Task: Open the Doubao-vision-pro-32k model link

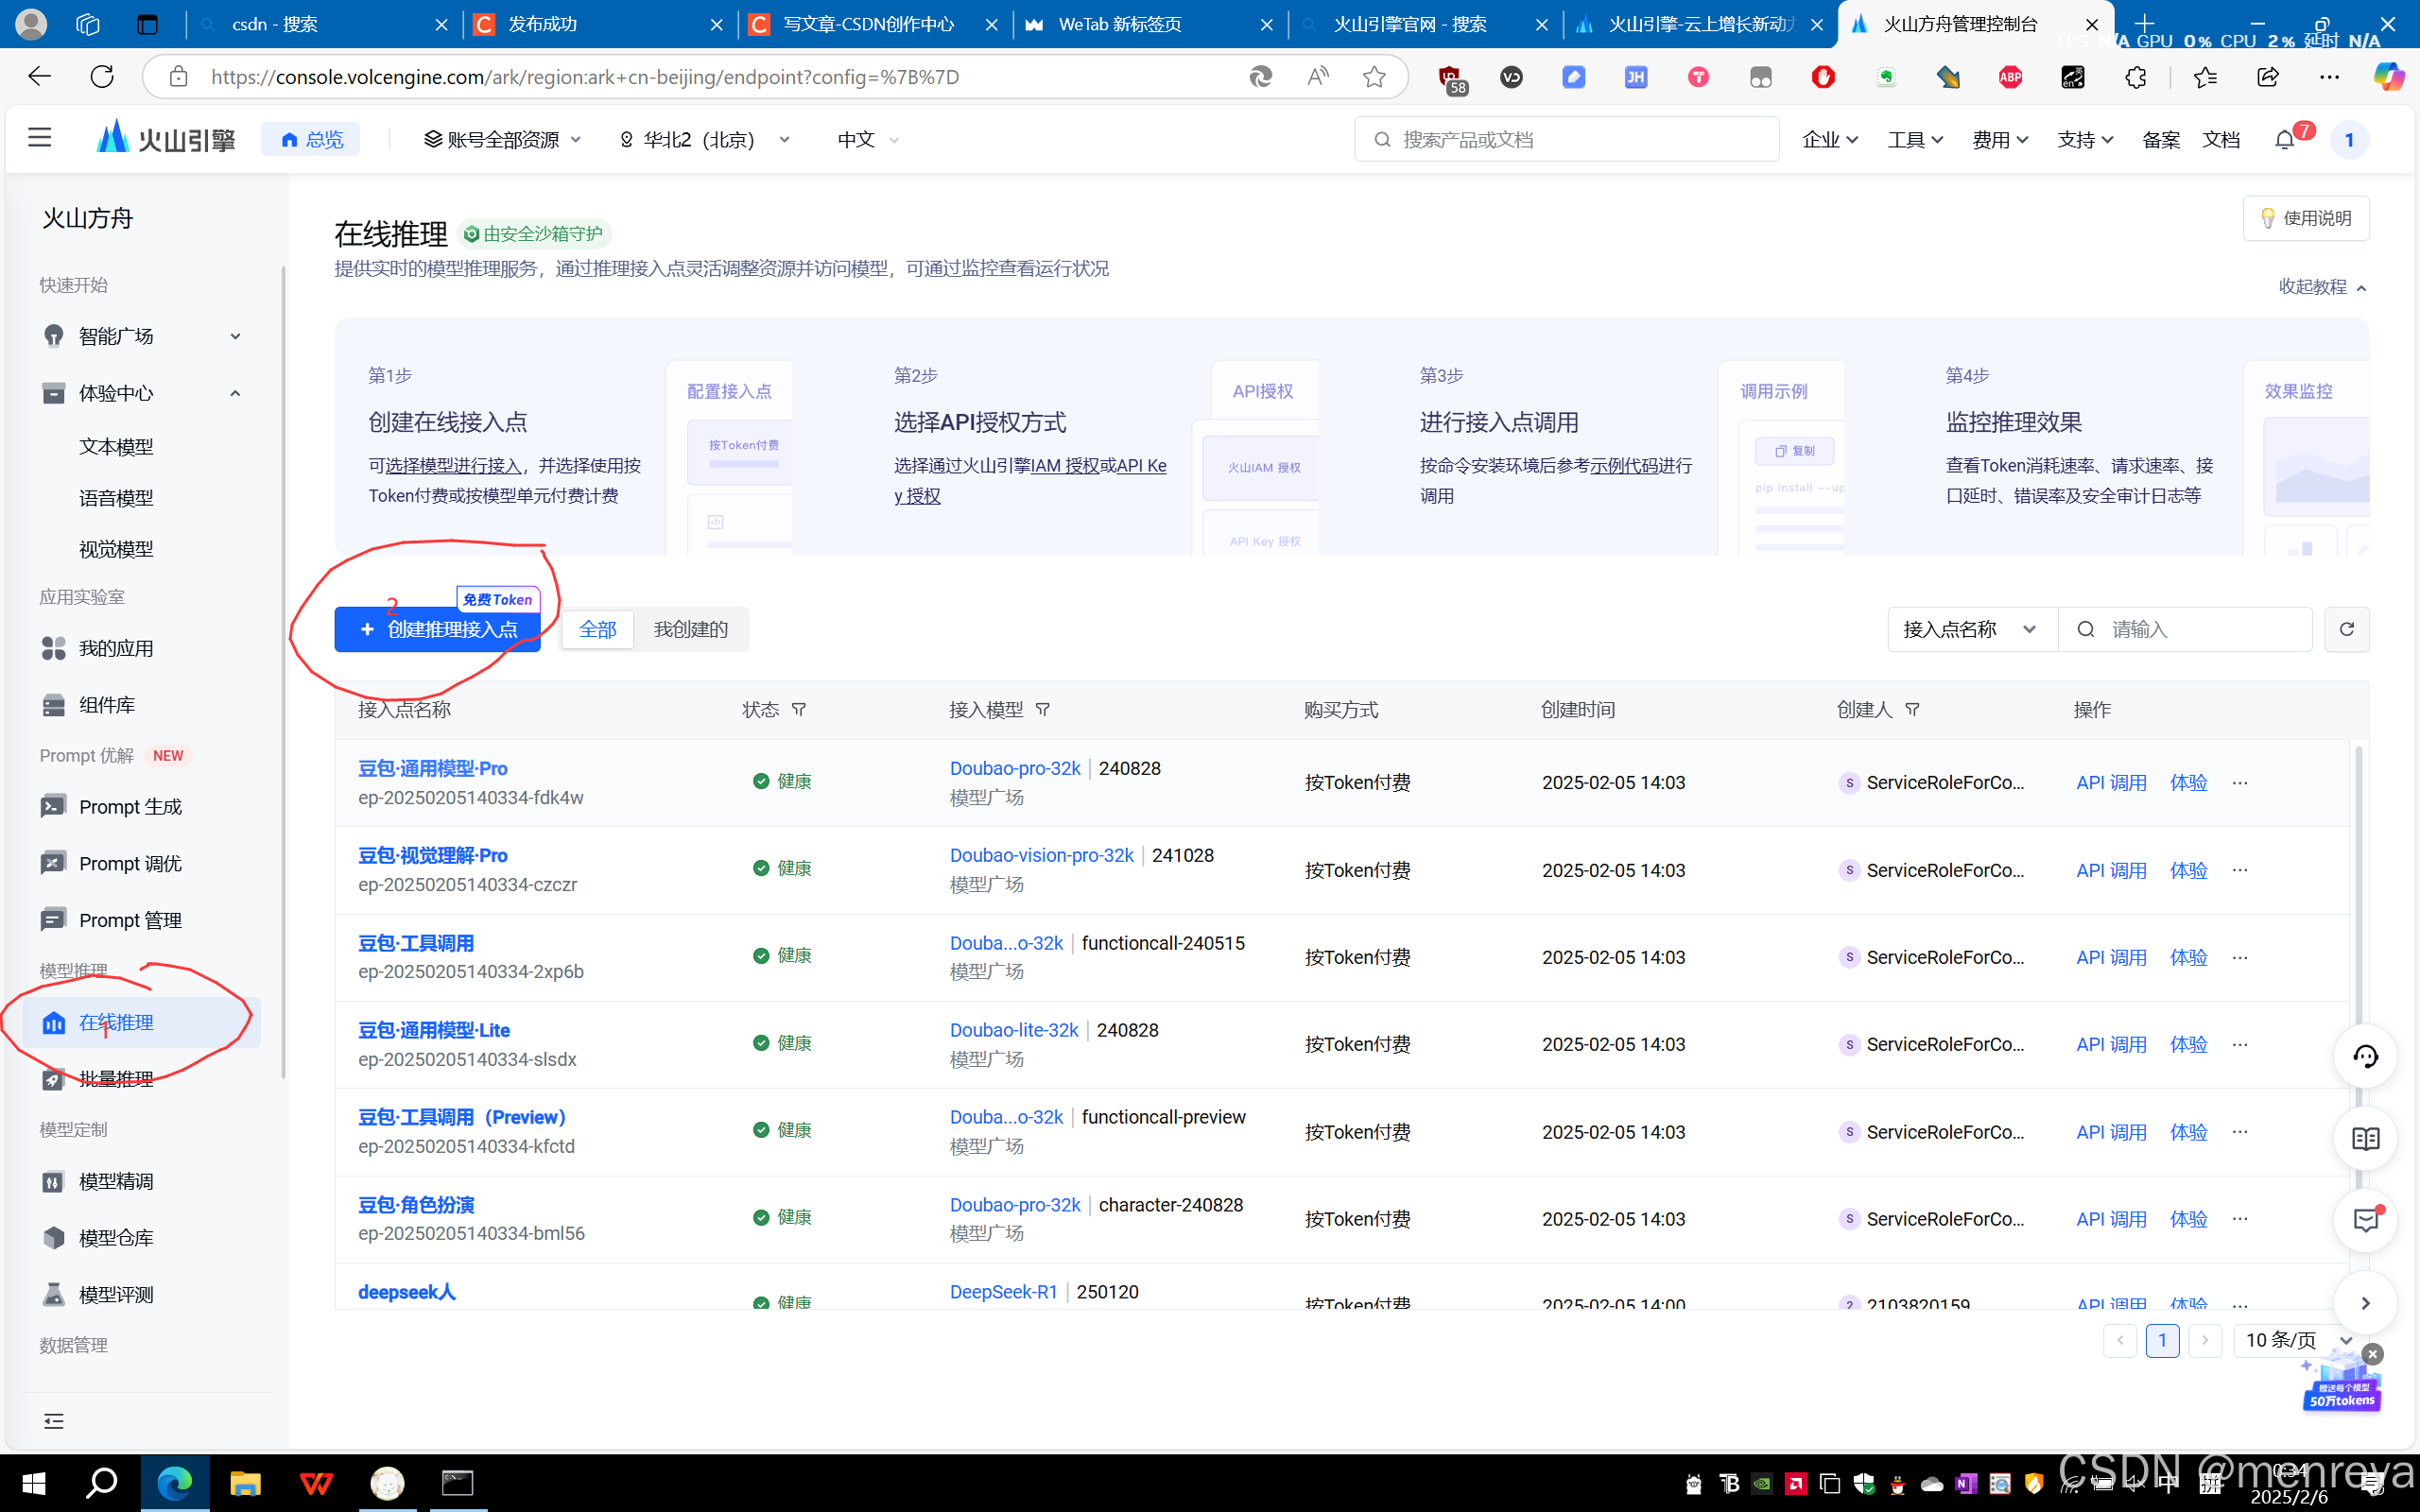Action: tap(1041, 856)
